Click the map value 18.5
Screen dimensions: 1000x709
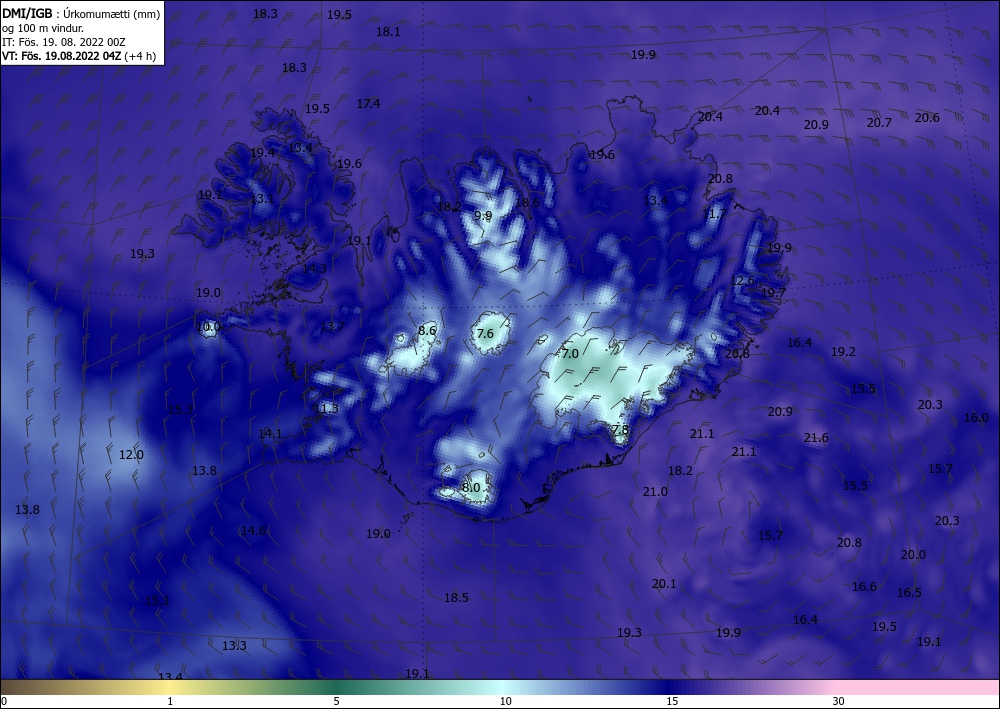tap(456, 597)
